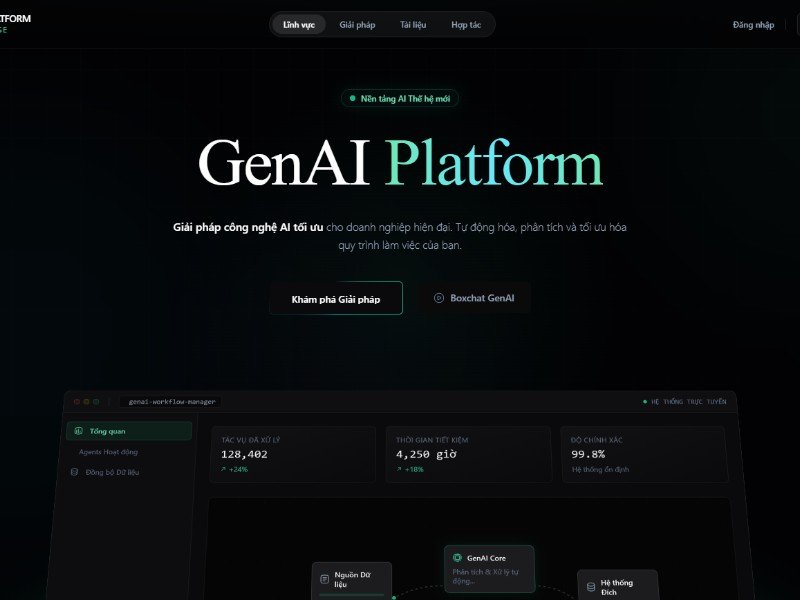Screen dimensions: 800x600
Task: Open the Giải pháp navigation item
Action: [357, 24]
